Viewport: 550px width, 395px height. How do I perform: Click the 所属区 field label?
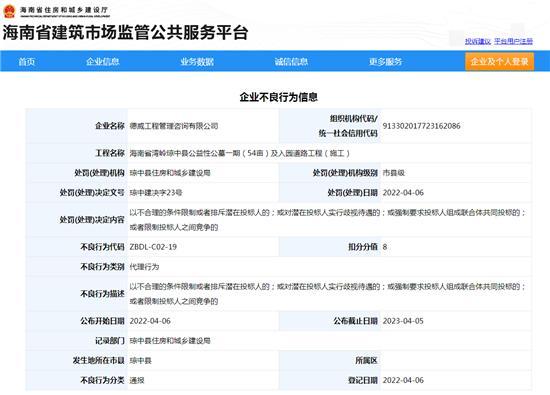[366, 361]
